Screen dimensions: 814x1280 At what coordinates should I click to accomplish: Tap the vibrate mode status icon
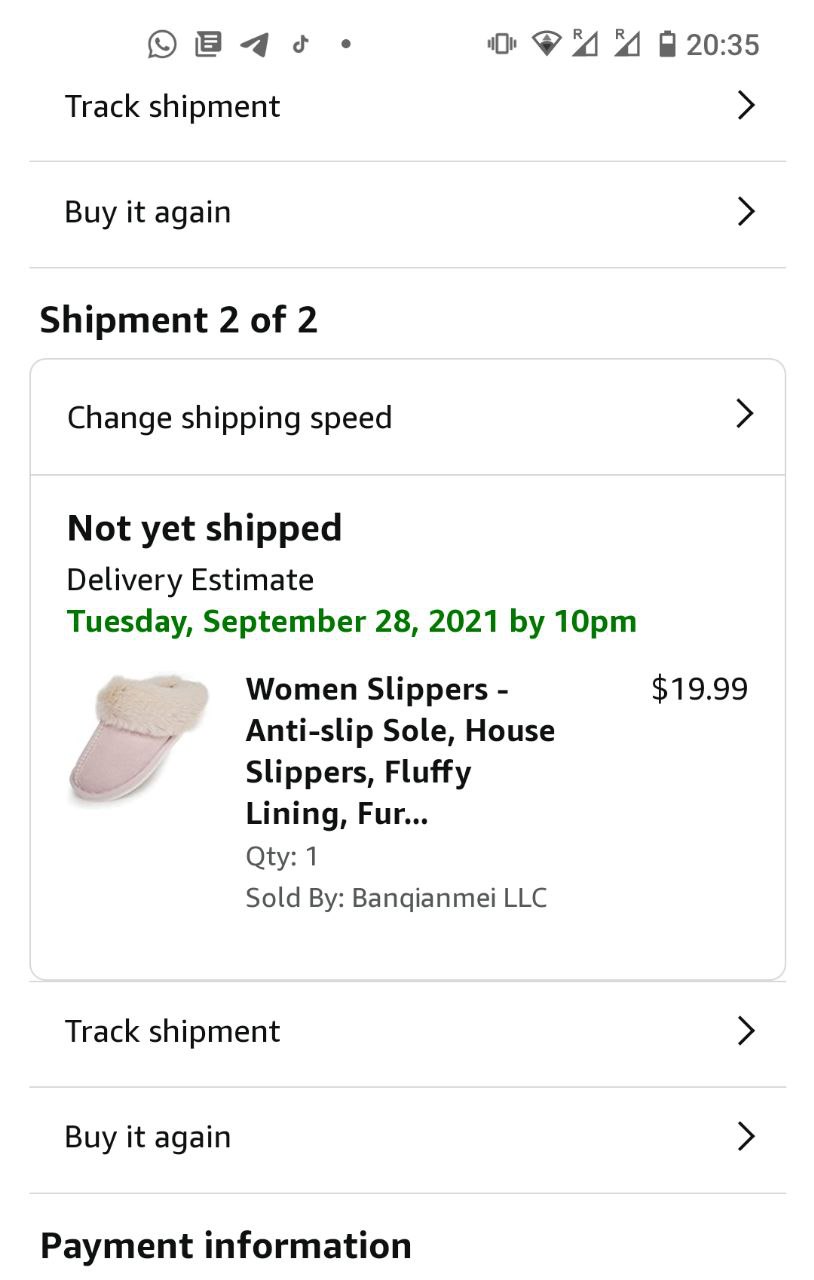[501, 44]
